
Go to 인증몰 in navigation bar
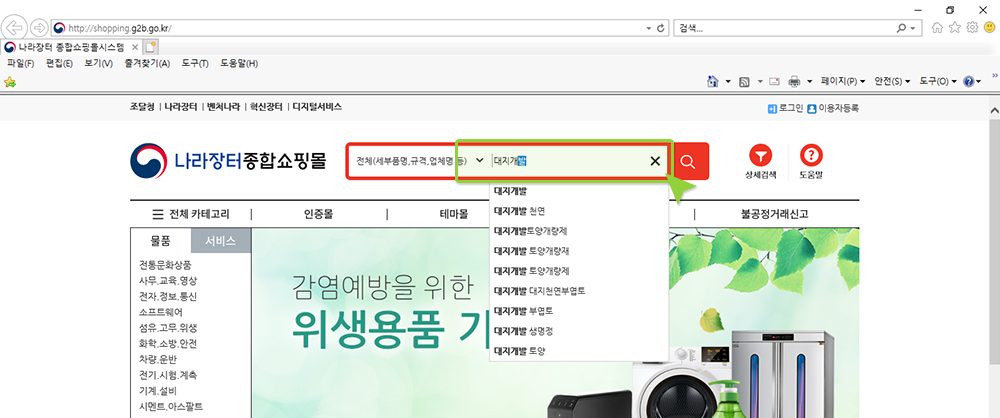[318, 214]
